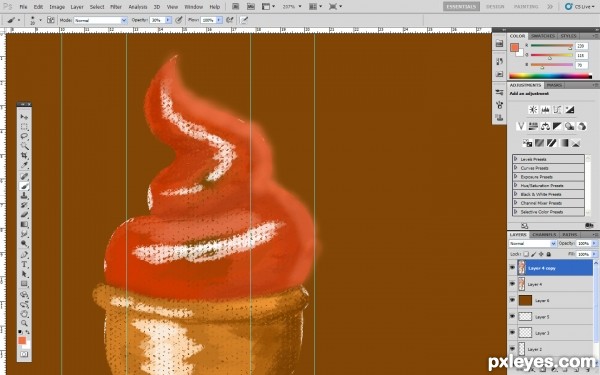Select the Quick Selection tool

pyautogui.click(x=24, y=146)
